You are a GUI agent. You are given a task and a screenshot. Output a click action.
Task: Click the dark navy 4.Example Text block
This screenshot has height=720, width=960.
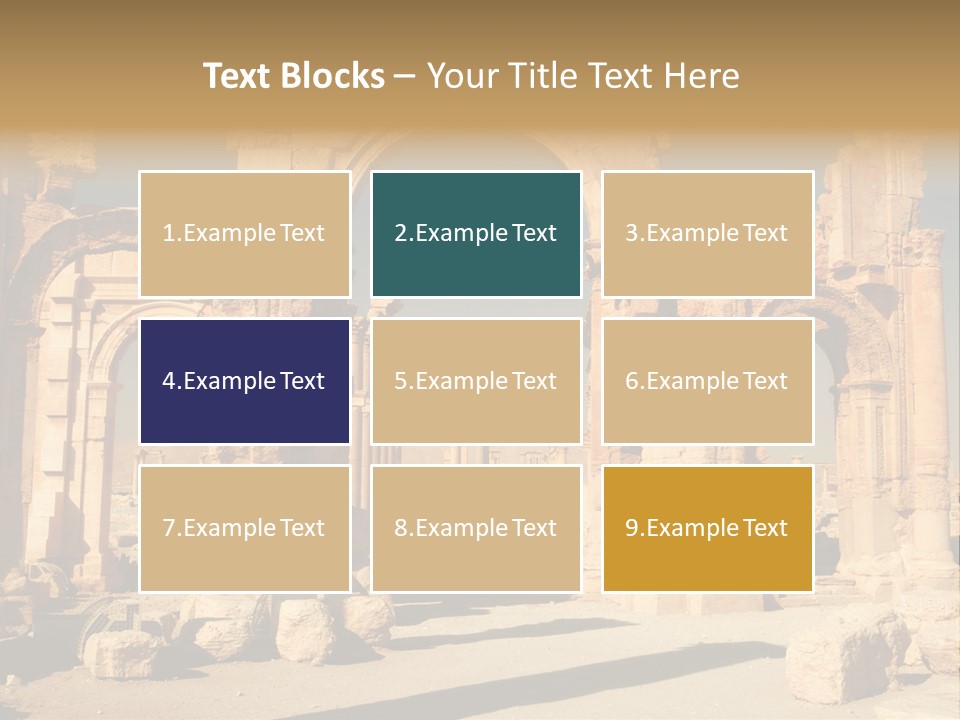coord(244,381)
